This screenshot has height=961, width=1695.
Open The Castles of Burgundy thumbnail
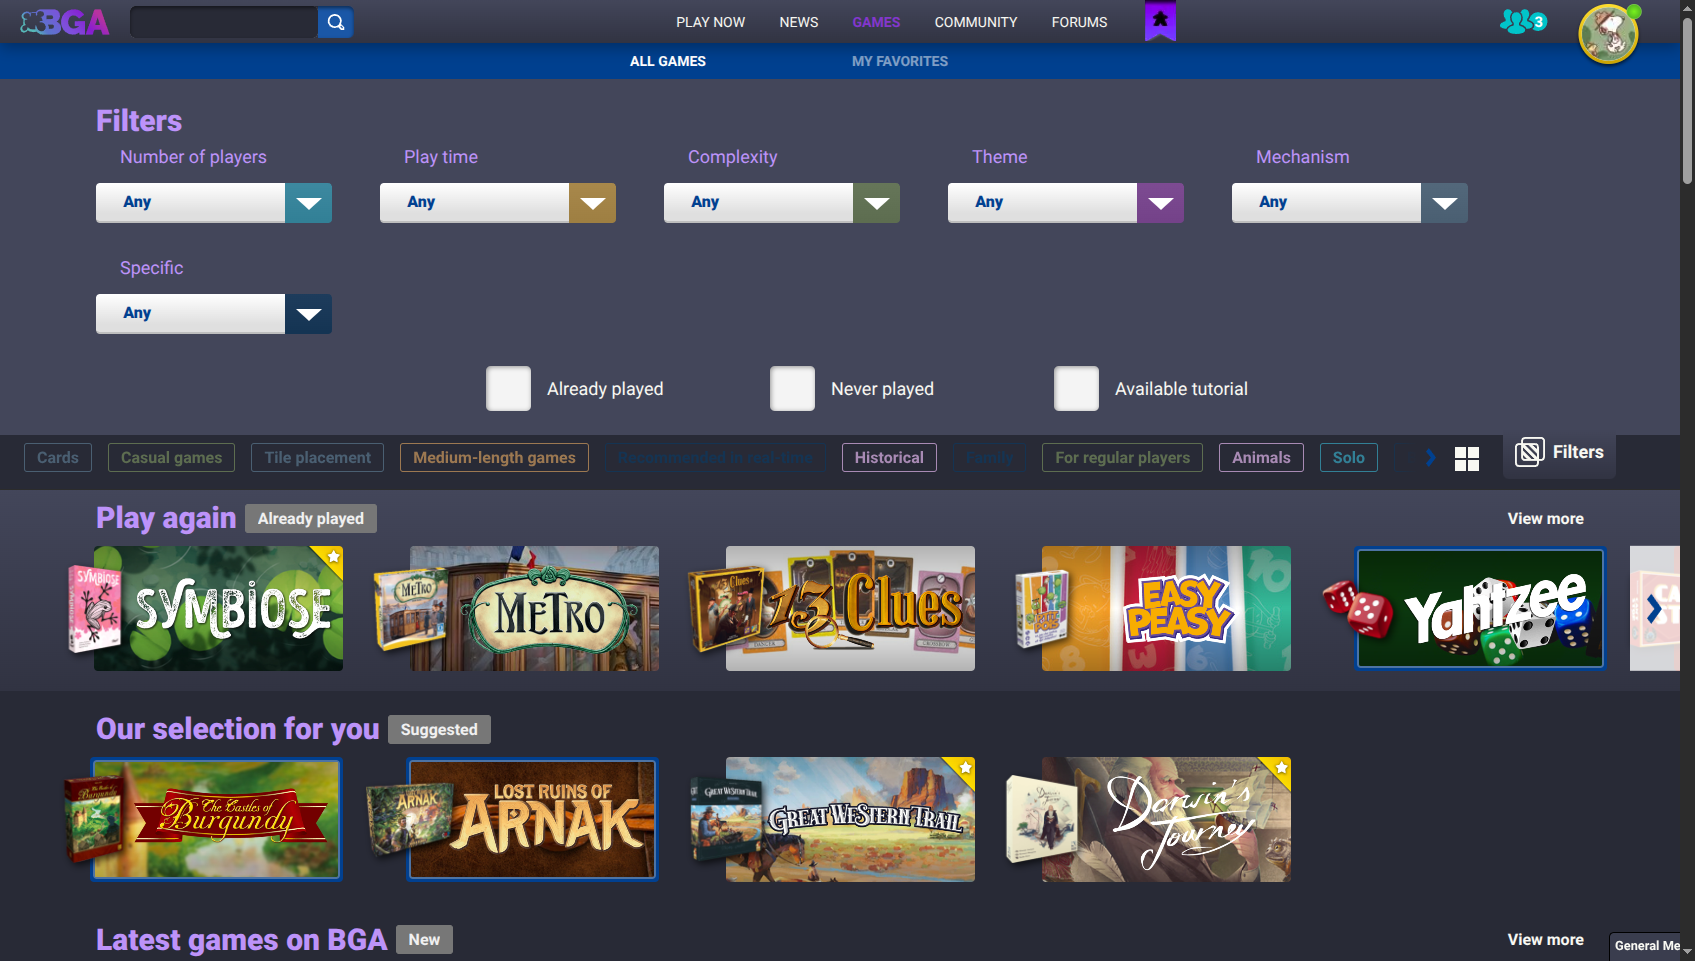click(x=216, y=819)
